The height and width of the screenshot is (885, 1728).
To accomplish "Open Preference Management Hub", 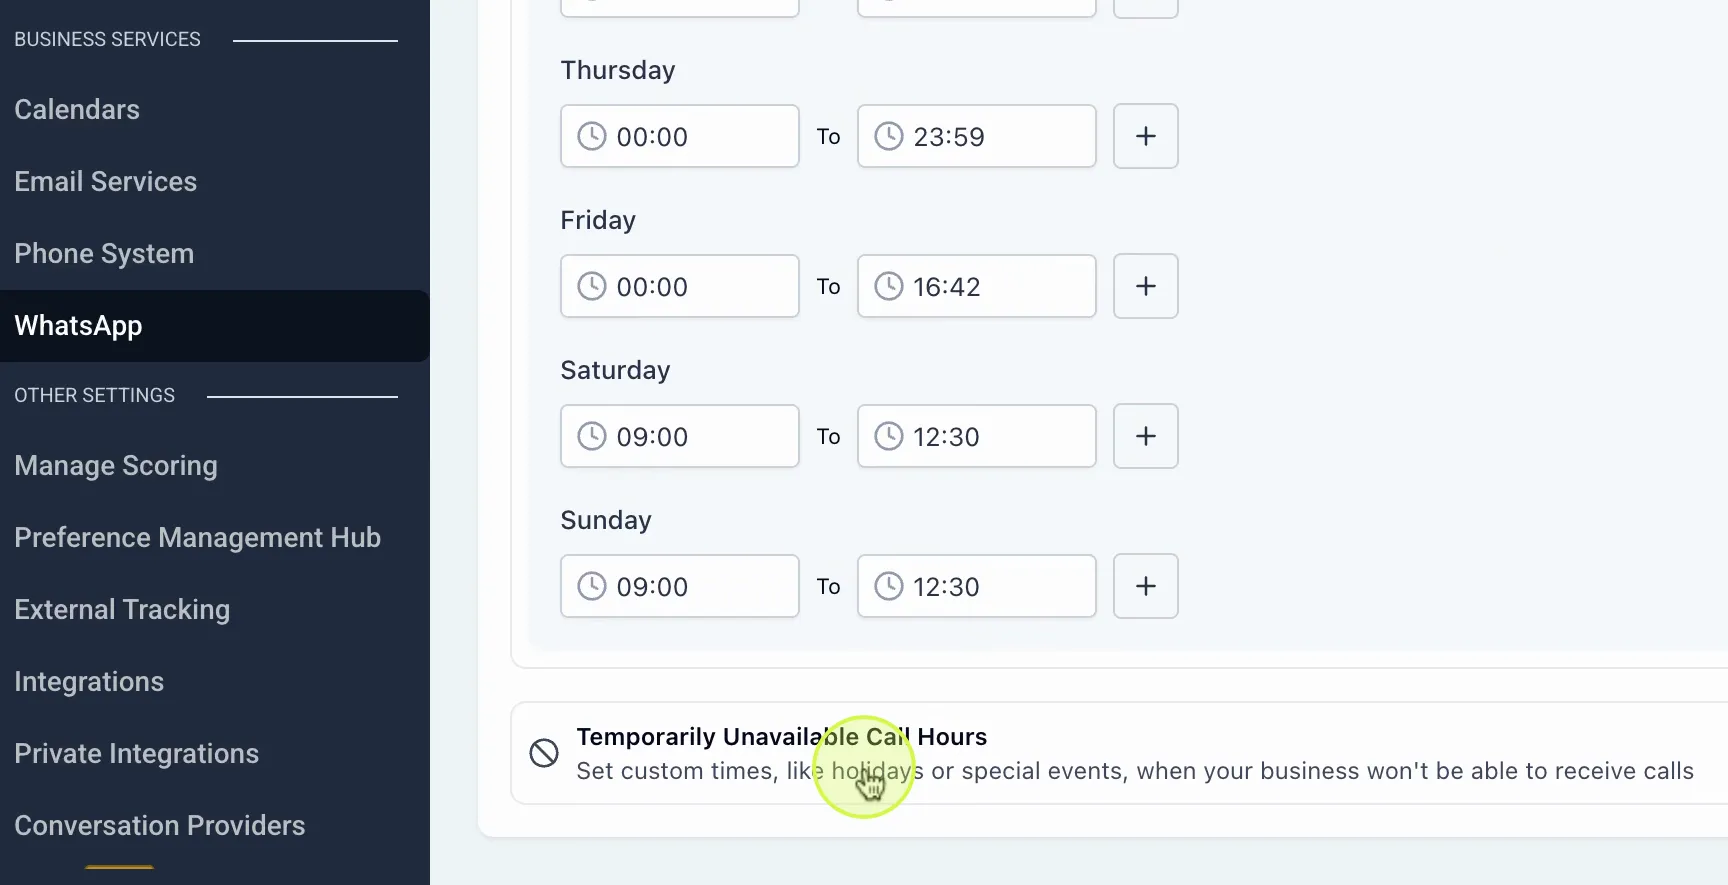I will coord(198,537).
